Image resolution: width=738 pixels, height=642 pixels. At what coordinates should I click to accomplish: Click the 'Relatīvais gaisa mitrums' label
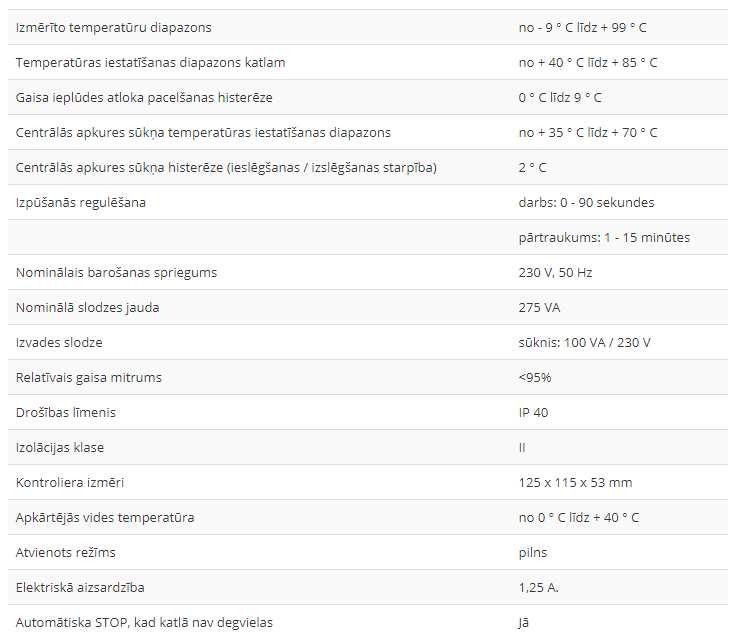pyautogui.click(x=89, y=377)
